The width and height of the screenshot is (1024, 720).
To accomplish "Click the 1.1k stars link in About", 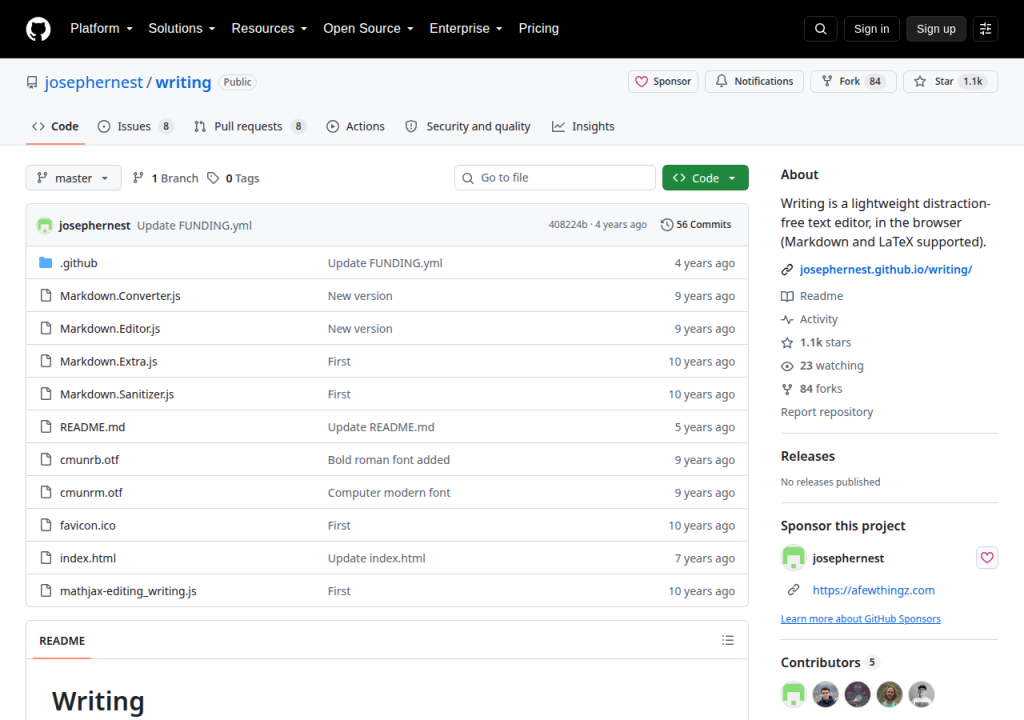I will click(816, 342).
